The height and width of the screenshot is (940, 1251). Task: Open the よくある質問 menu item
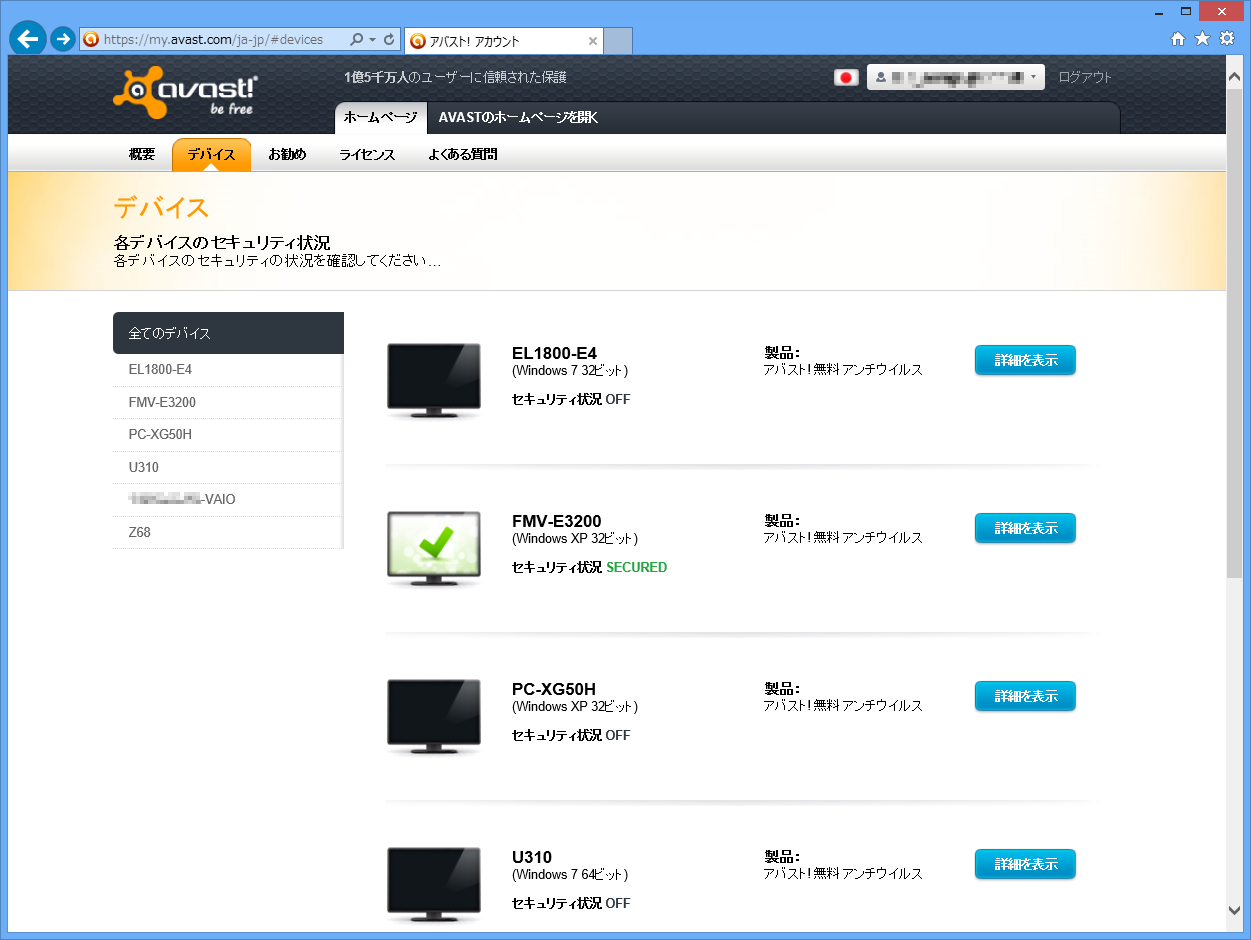(x=462, y=155)
